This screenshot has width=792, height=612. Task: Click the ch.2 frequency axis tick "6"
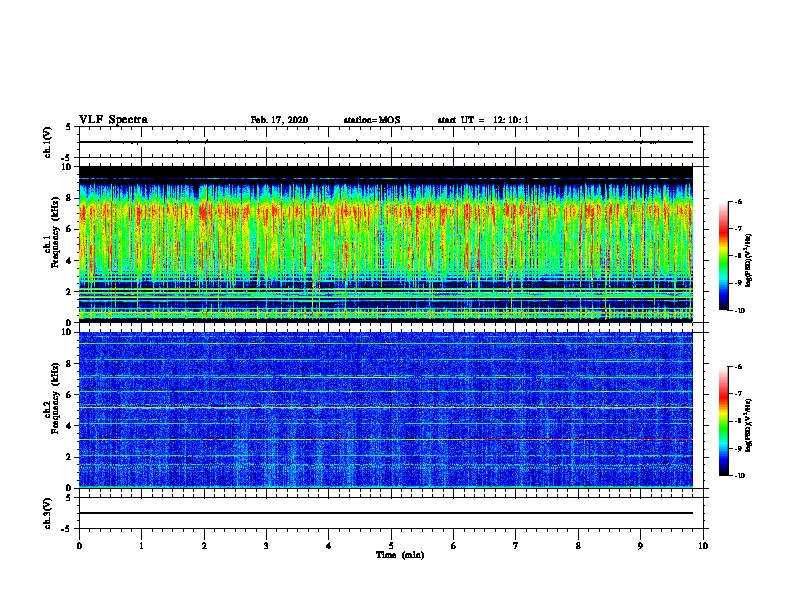(x=69, y=394)
